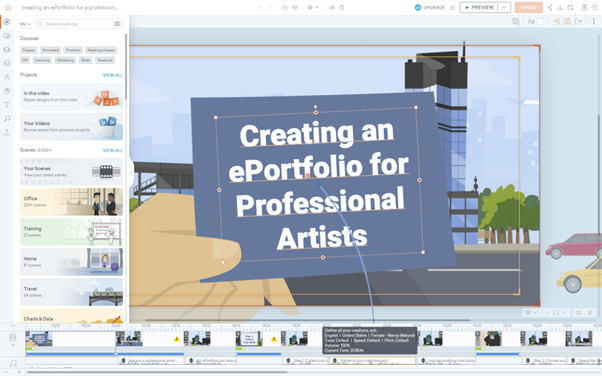Select the first scene thumbnail in timeline
This screenshot has width=602, height=376.
[x=39, y=339]
